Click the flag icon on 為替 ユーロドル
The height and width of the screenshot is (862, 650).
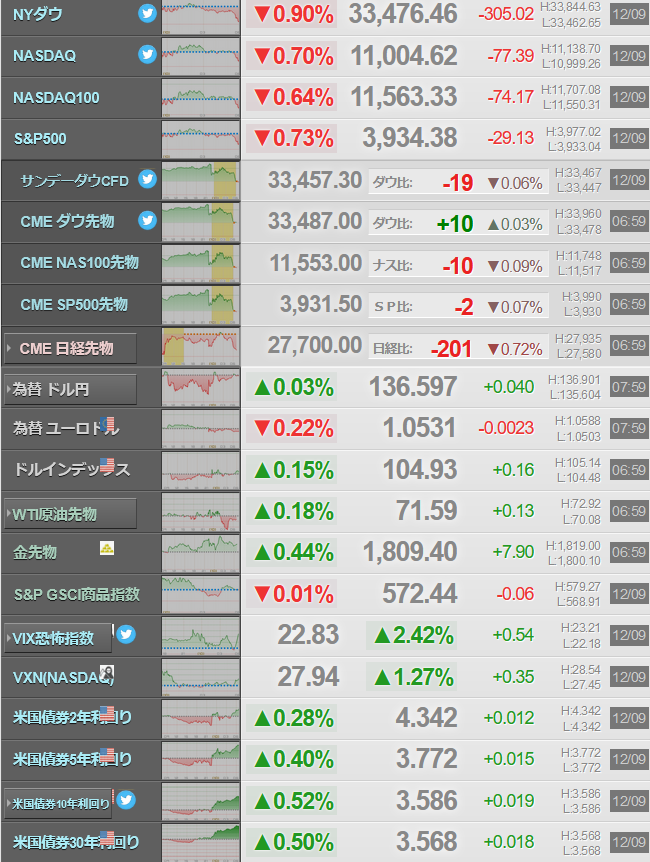tap(108, 423)
